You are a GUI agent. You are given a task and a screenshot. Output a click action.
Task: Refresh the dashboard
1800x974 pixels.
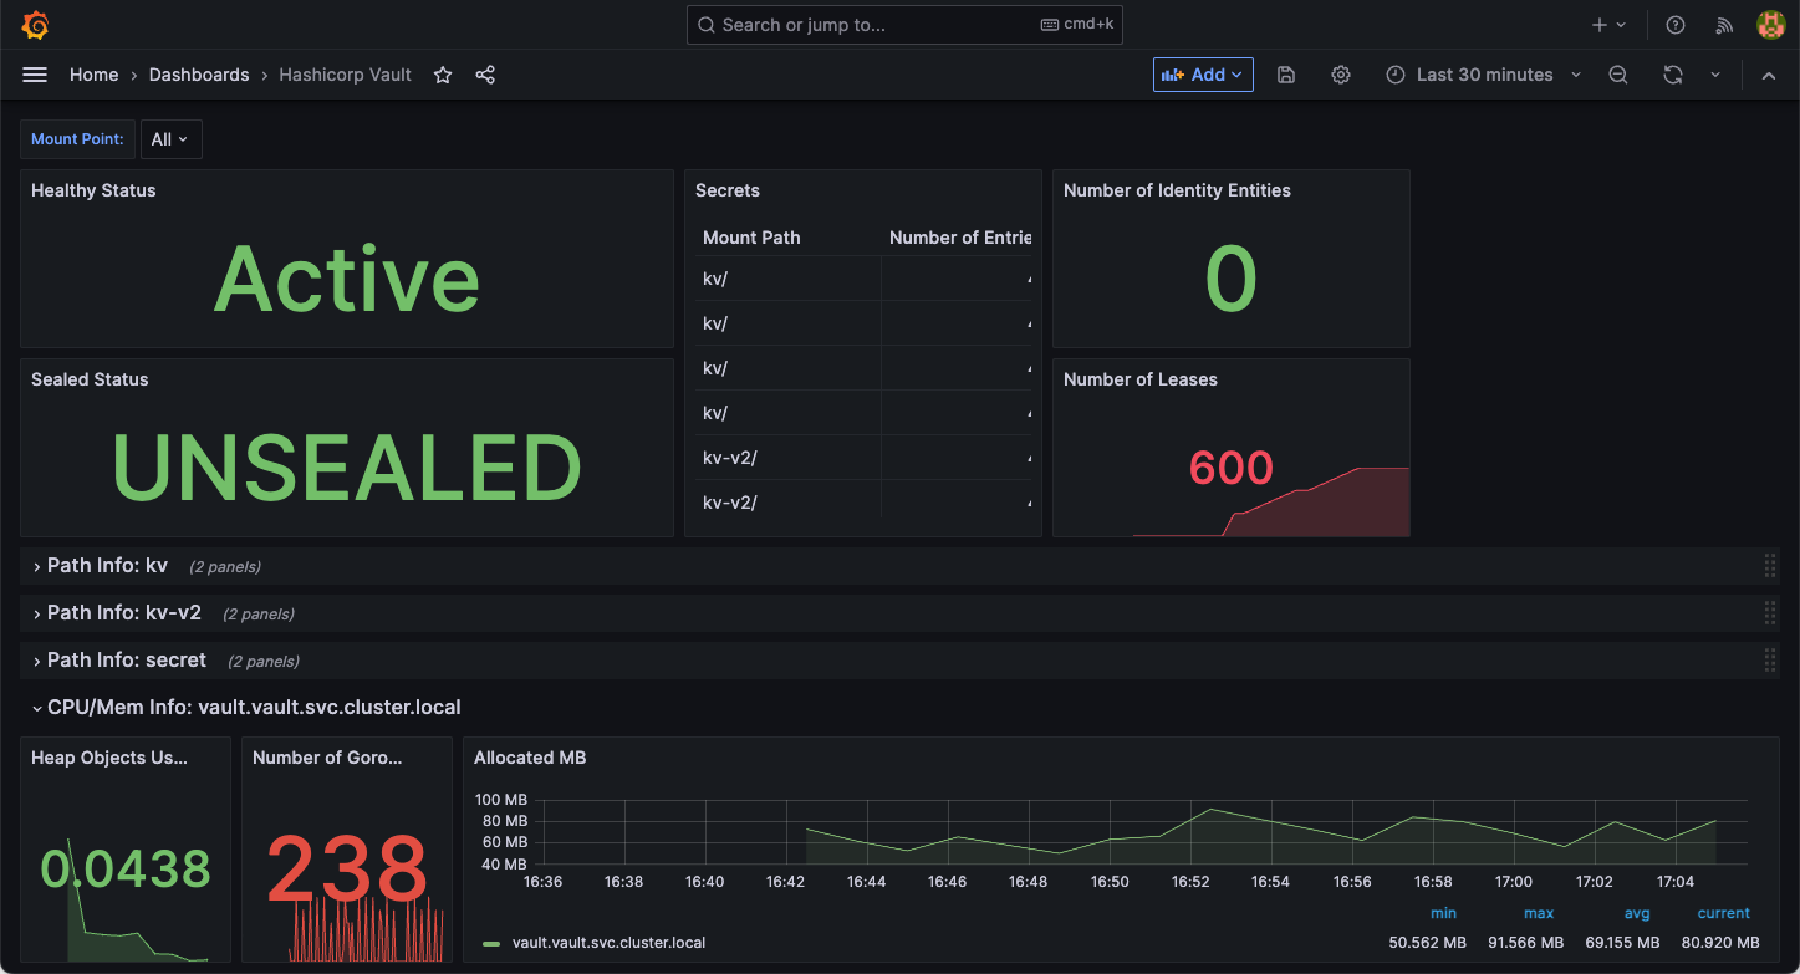point(1673,75)
